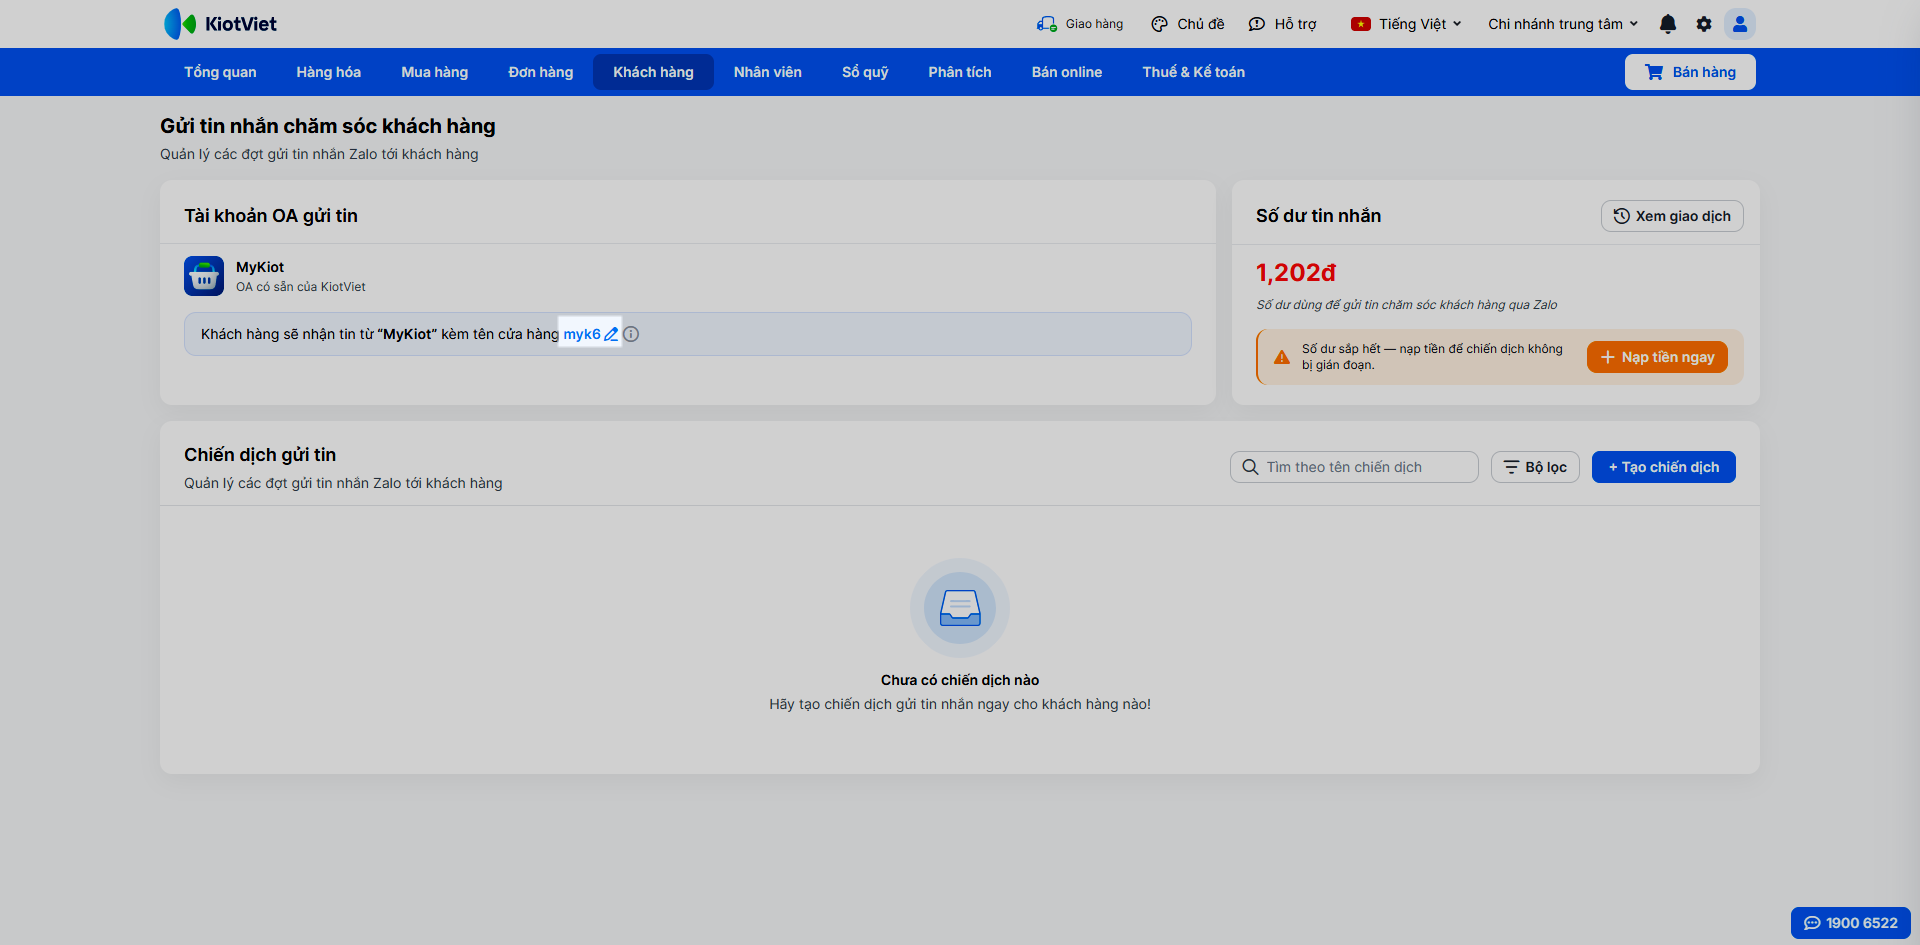Expand Chi nhánh trung tâm branch selector
1920x945 pixels.
coord(1563,24)
